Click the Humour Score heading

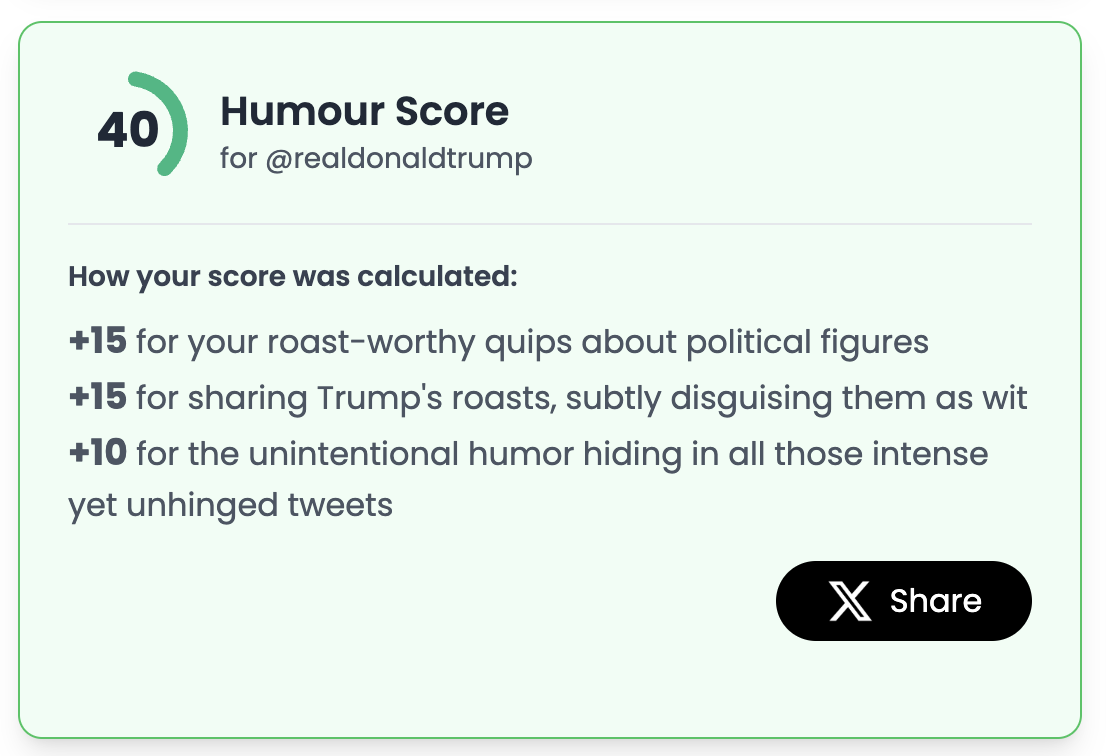(x=365, y=111)
